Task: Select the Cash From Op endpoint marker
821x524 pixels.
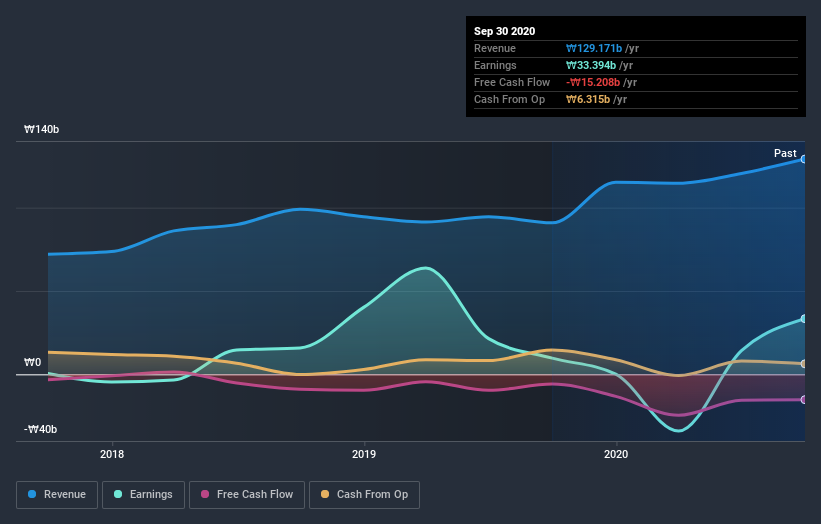Action: point(804,364)
